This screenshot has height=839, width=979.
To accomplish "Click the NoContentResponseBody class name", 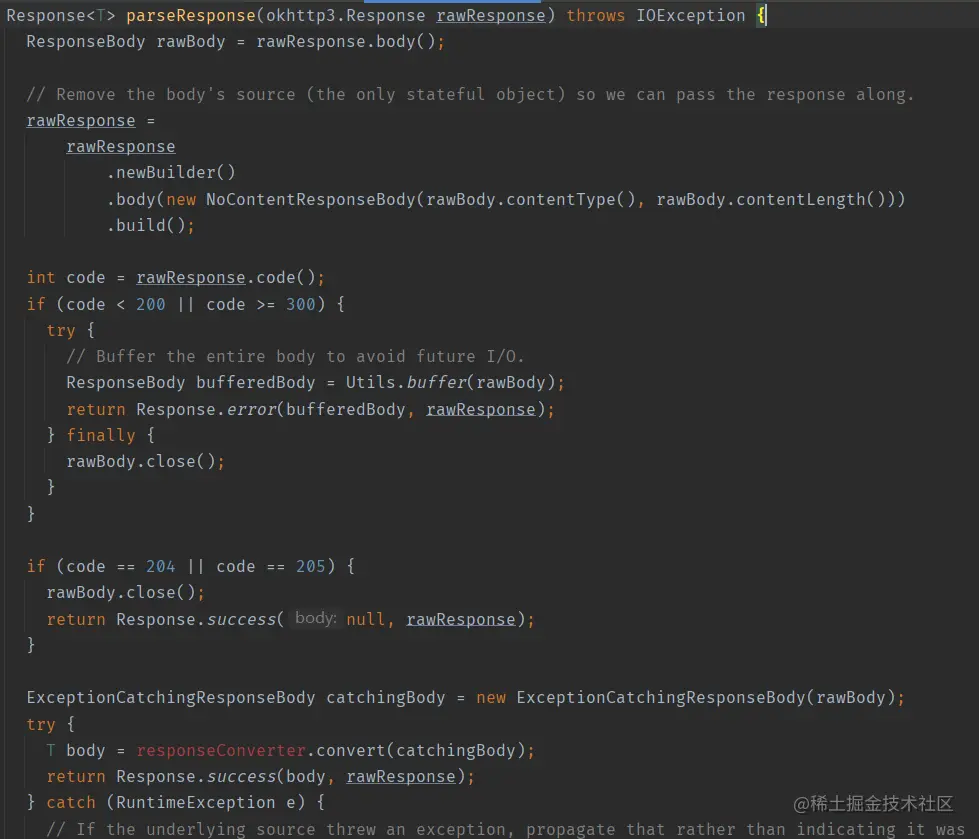I will tap(310, 199).
